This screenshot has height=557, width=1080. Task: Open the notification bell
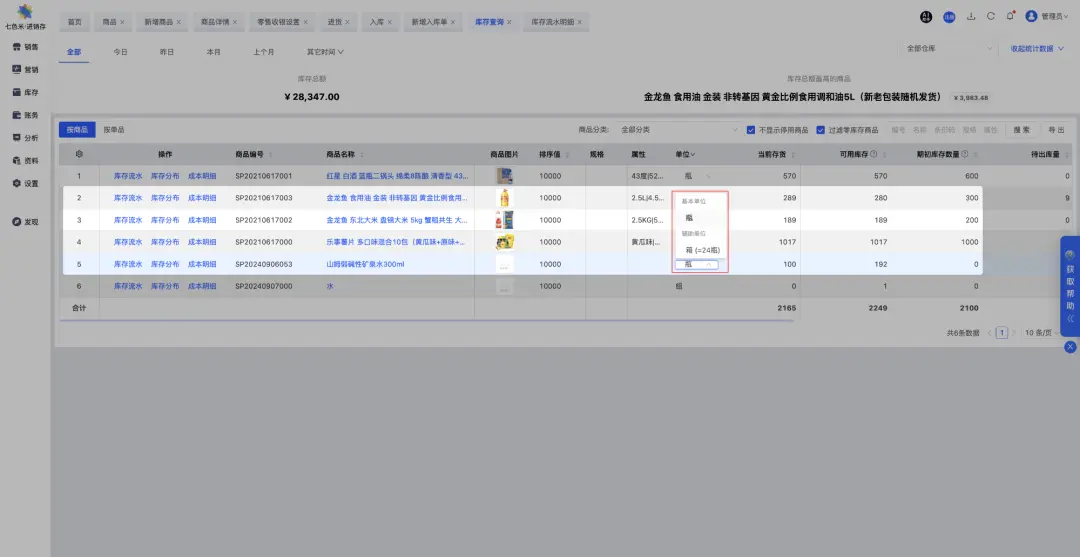[x=1010, y=16]
